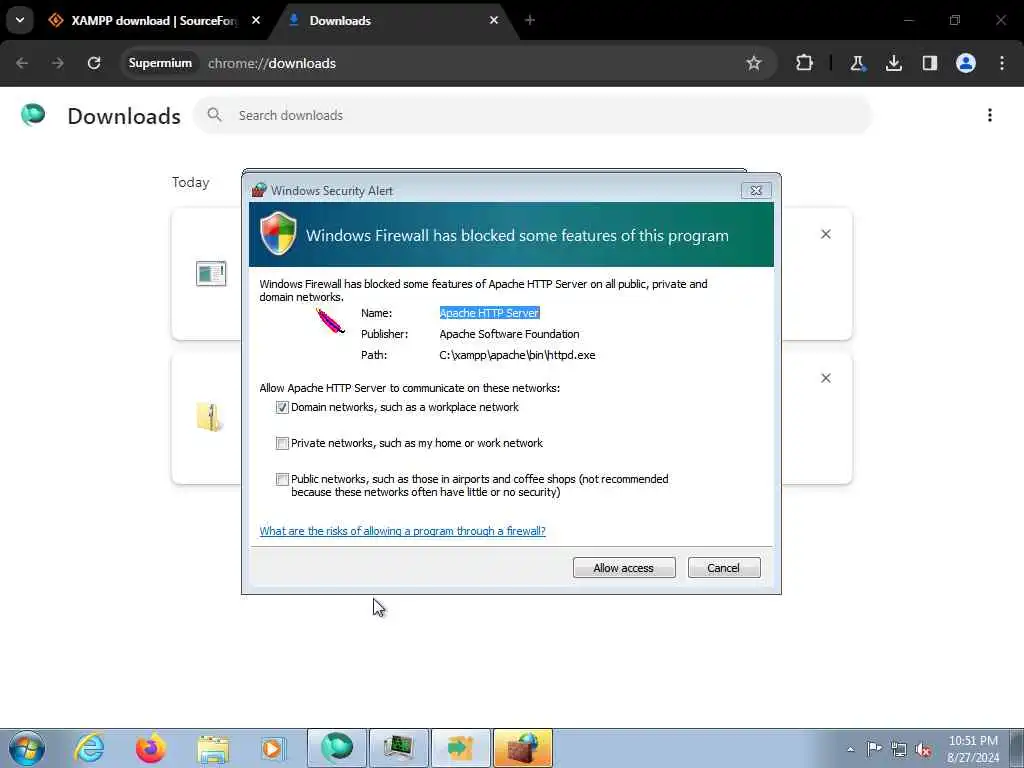Open Action Center flag icon
The width and height of the screenshot is (1024, 768).
874,748
